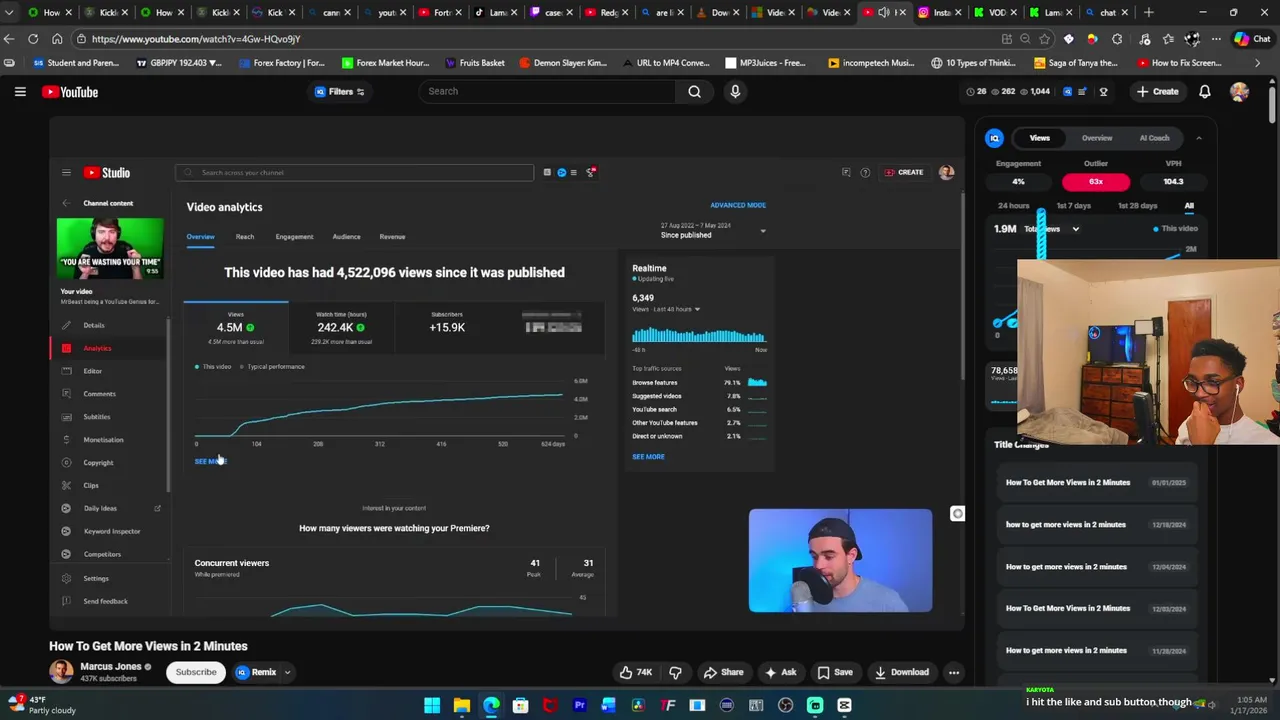Expand the bookmarks overflow chevron
Screen dimensions: 1280x720
[x=1259, y=63]
